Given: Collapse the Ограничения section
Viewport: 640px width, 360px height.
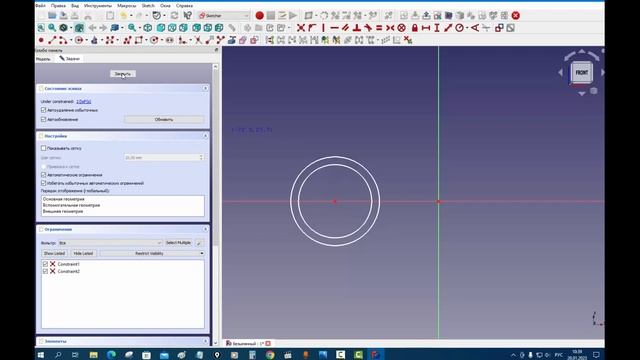Looking at the screenshot, I should pos(205,229).
